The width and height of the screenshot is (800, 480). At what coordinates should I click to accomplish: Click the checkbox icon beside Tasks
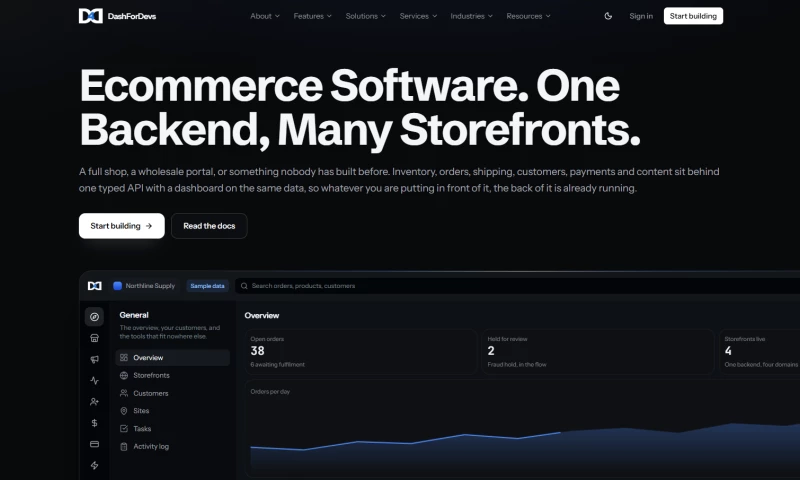[123, 428]
